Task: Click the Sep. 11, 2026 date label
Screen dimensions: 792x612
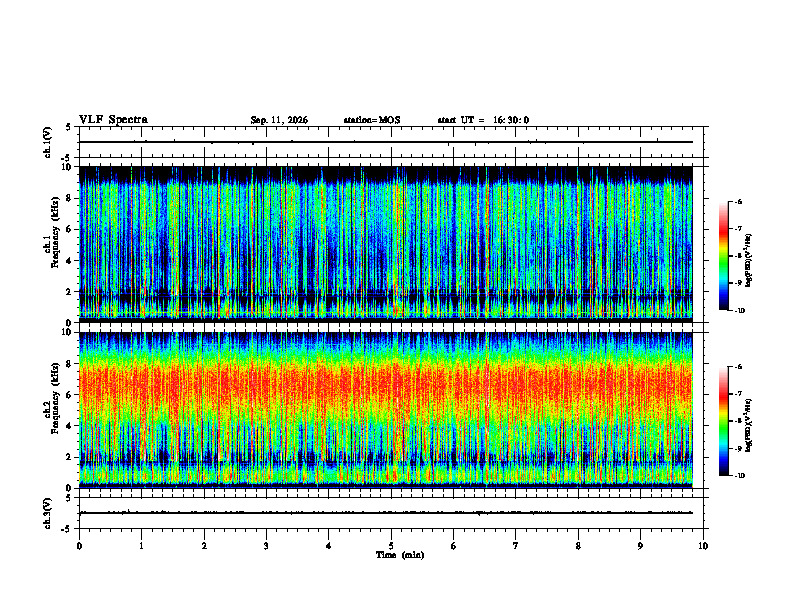Action: [279, 120]
